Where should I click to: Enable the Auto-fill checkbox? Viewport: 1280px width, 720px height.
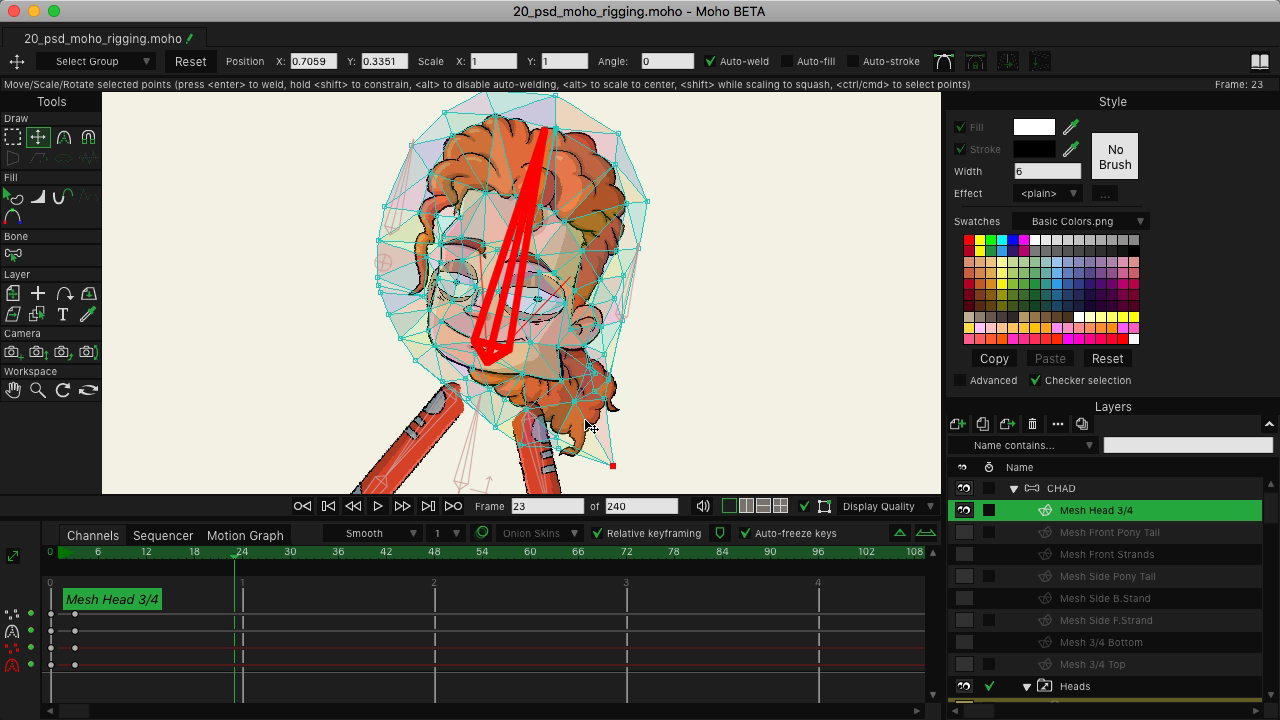pyautogui.click(x=786, y=62)
